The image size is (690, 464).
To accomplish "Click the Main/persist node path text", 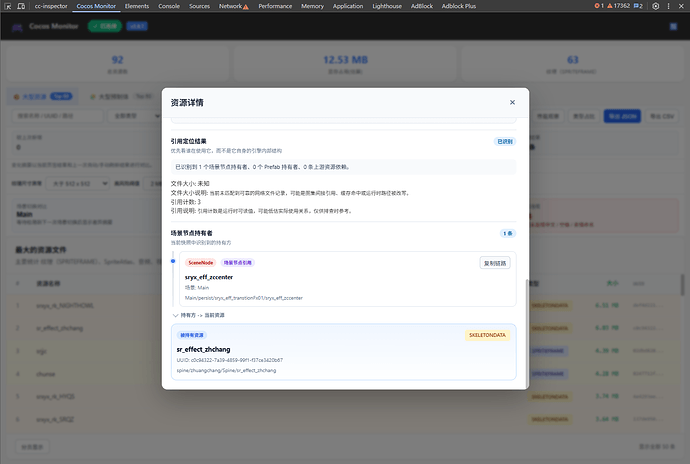I will (x=243, y=298).
